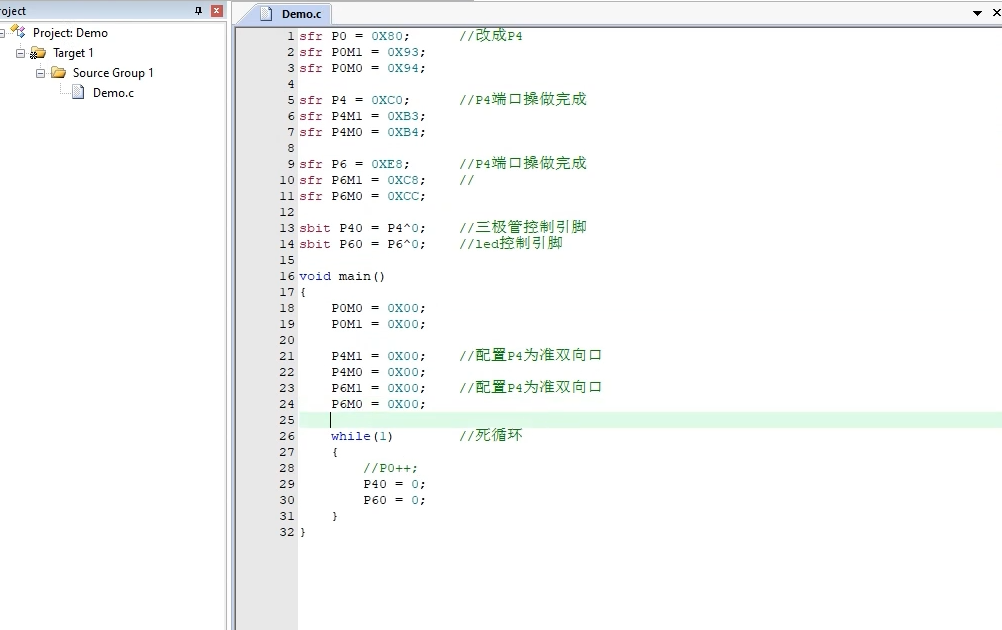
Task: Click the Source Group 1 folder icon
Action: pyautogui.click(x=58, y=73)
